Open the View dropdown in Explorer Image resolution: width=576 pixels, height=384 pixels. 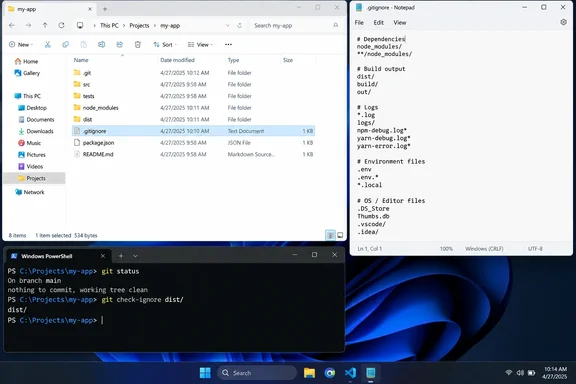tap(200, 44)
